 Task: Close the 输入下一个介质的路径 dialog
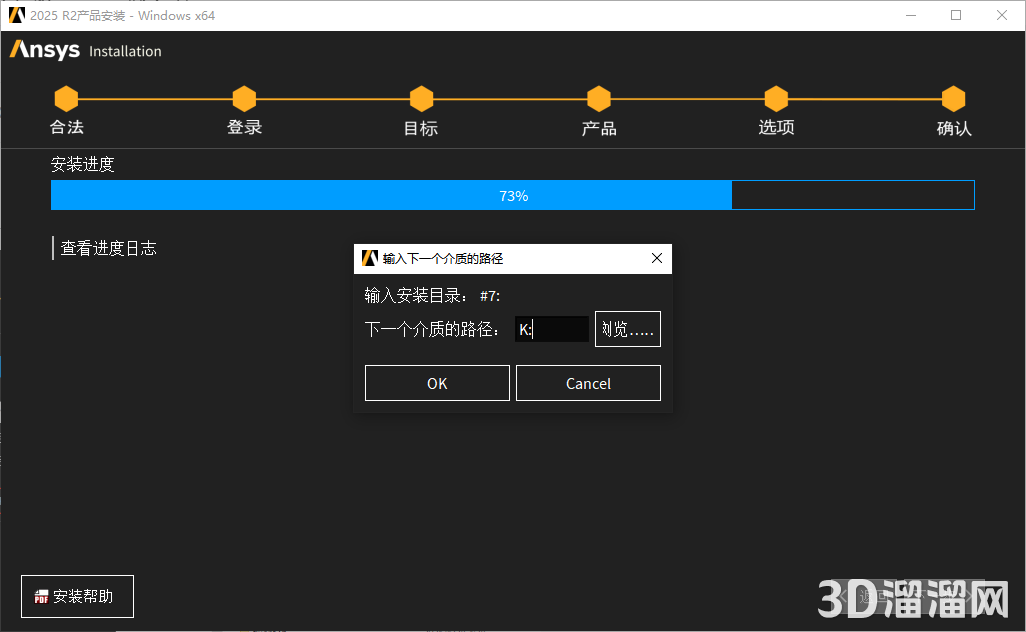657,258
